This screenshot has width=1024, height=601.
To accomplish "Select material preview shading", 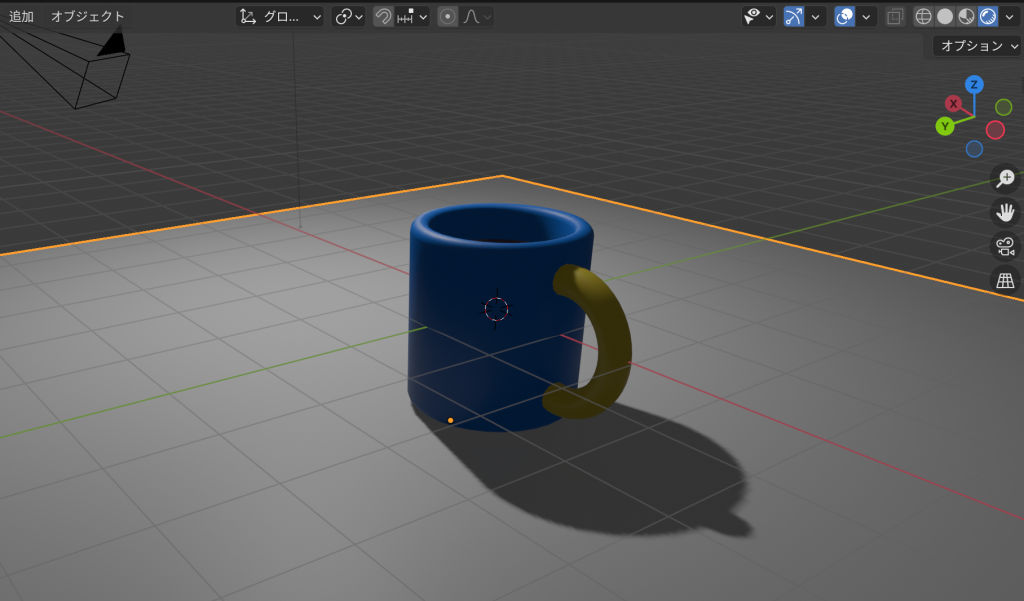I will (x=966, y=16).
